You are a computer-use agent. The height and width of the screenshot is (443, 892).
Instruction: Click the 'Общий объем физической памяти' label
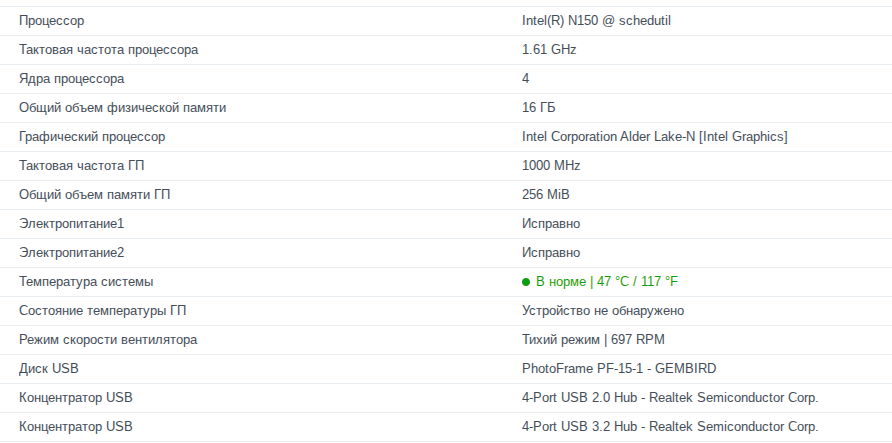click(122, 107)
